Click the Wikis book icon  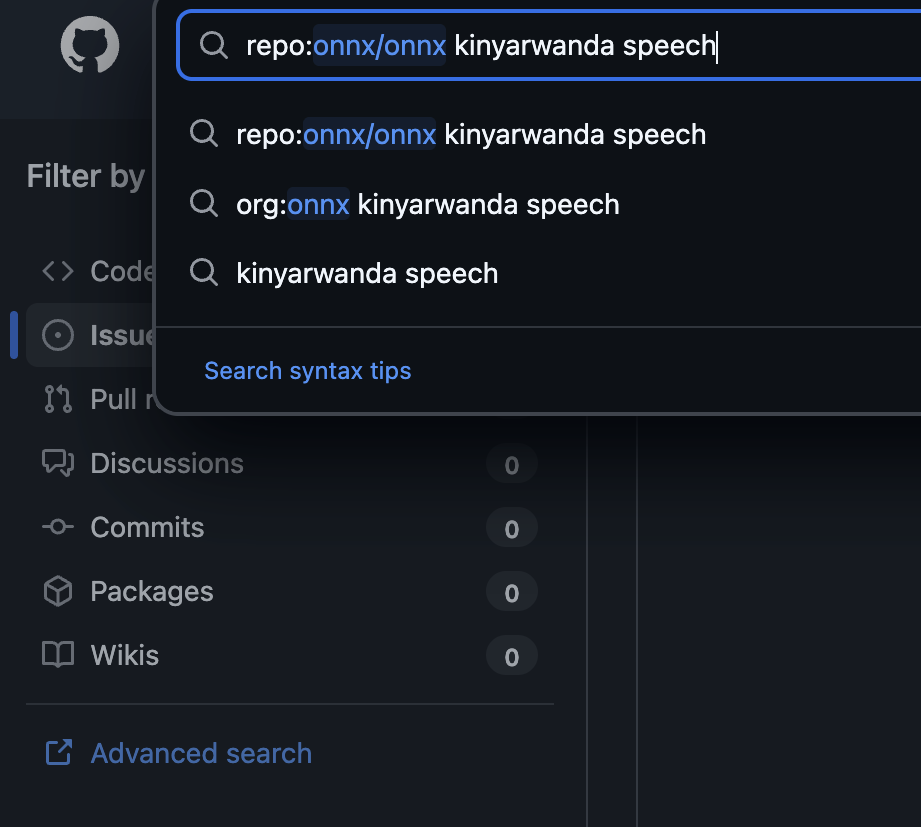click(58, 655)
